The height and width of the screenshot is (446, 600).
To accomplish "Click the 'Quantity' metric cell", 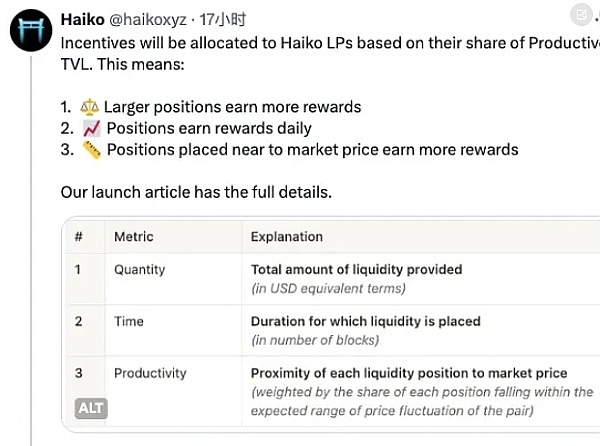I will point(139,270).
